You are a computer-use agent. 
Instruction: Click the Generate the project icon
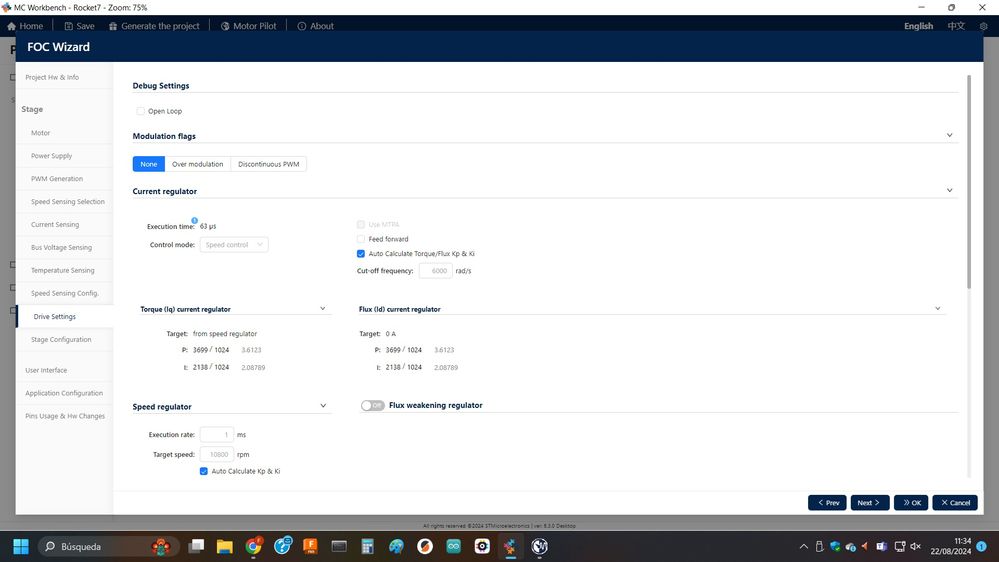(x=113, y=26)
